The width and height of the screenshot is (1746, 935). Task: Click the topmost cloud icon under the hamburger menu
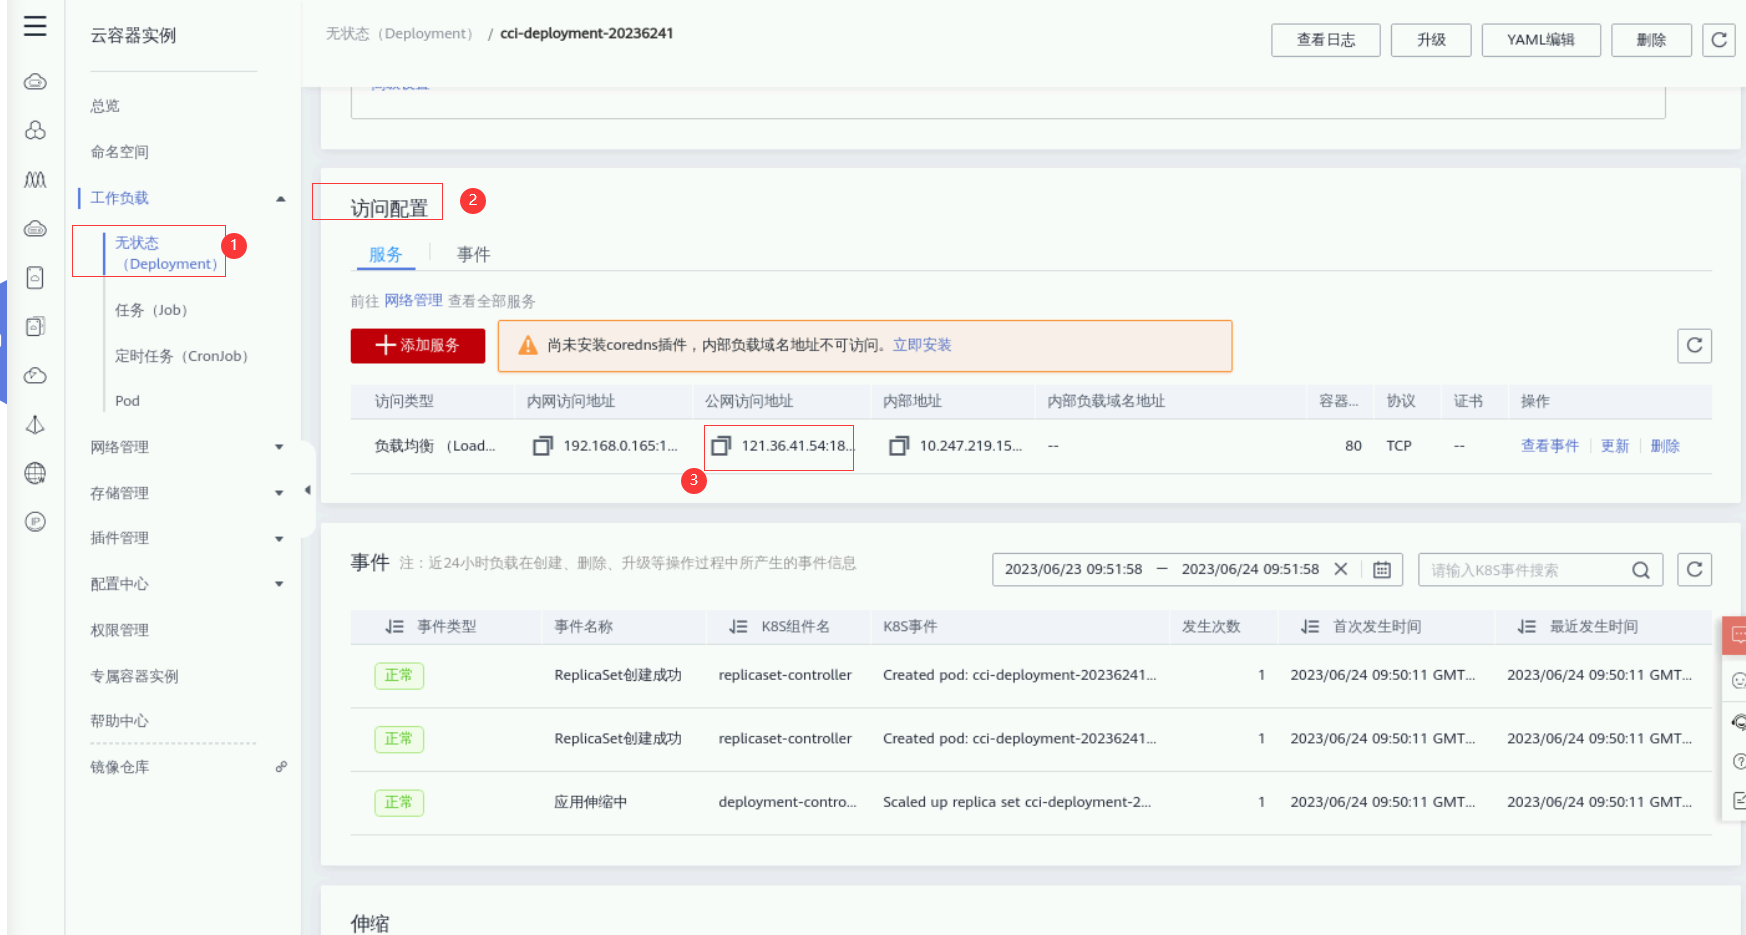click(35, 82)
